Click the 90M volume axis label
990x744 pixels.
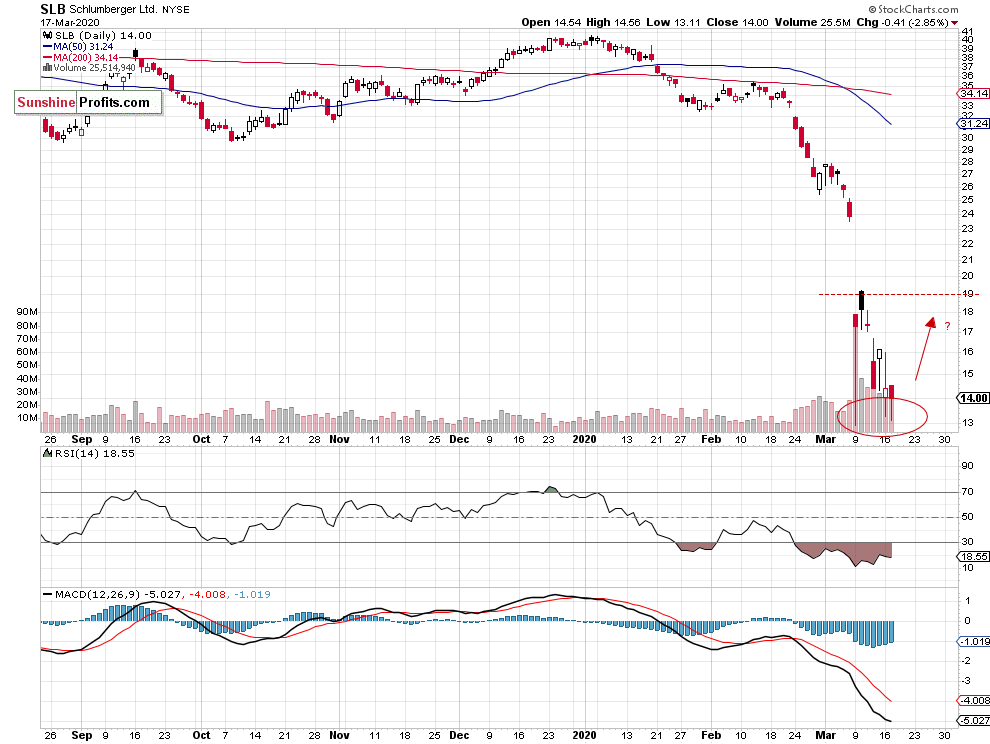click(x=27, y=312)
